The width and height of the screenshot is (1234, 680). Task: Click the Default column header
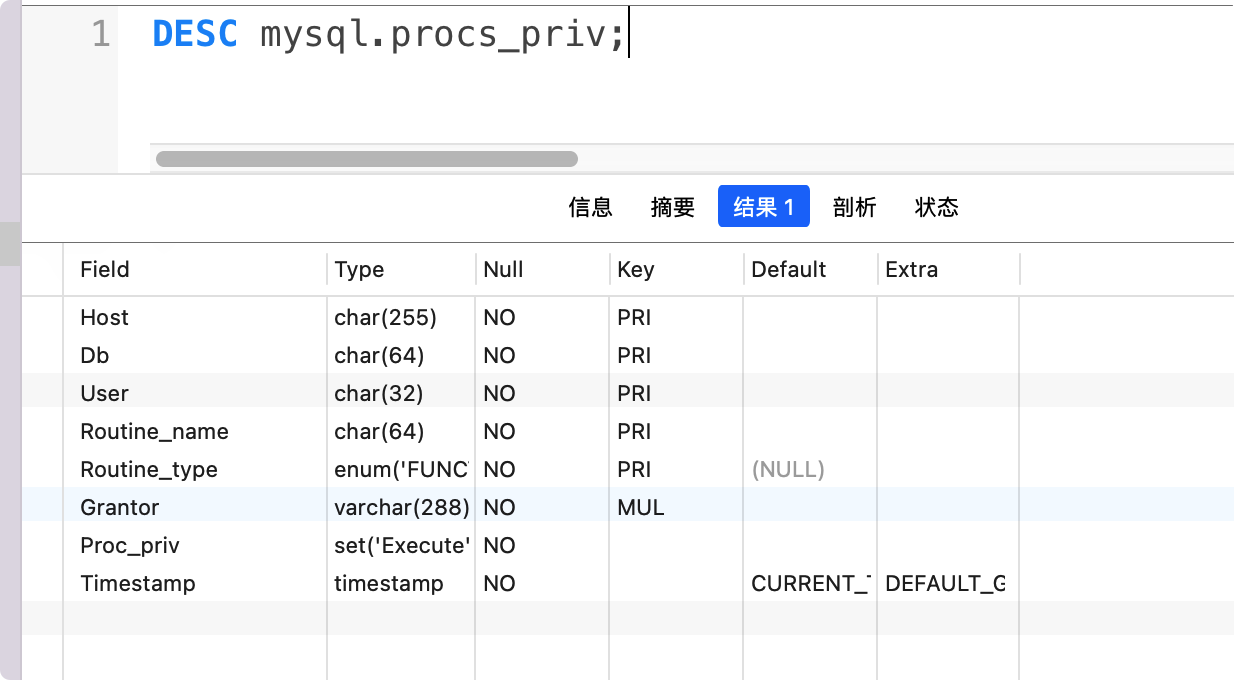[788, 269]
